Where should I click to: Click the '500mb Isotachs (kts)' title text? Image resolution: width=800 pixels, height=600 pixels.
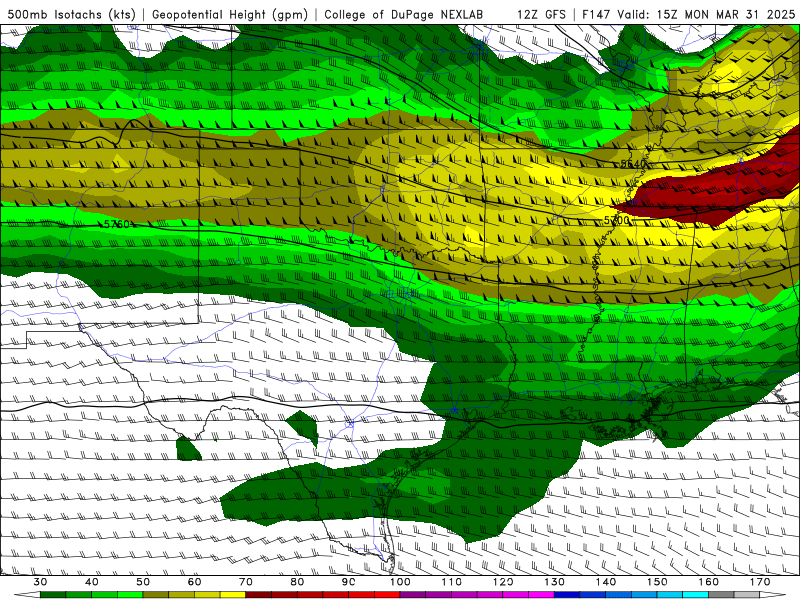click(71, 15)
